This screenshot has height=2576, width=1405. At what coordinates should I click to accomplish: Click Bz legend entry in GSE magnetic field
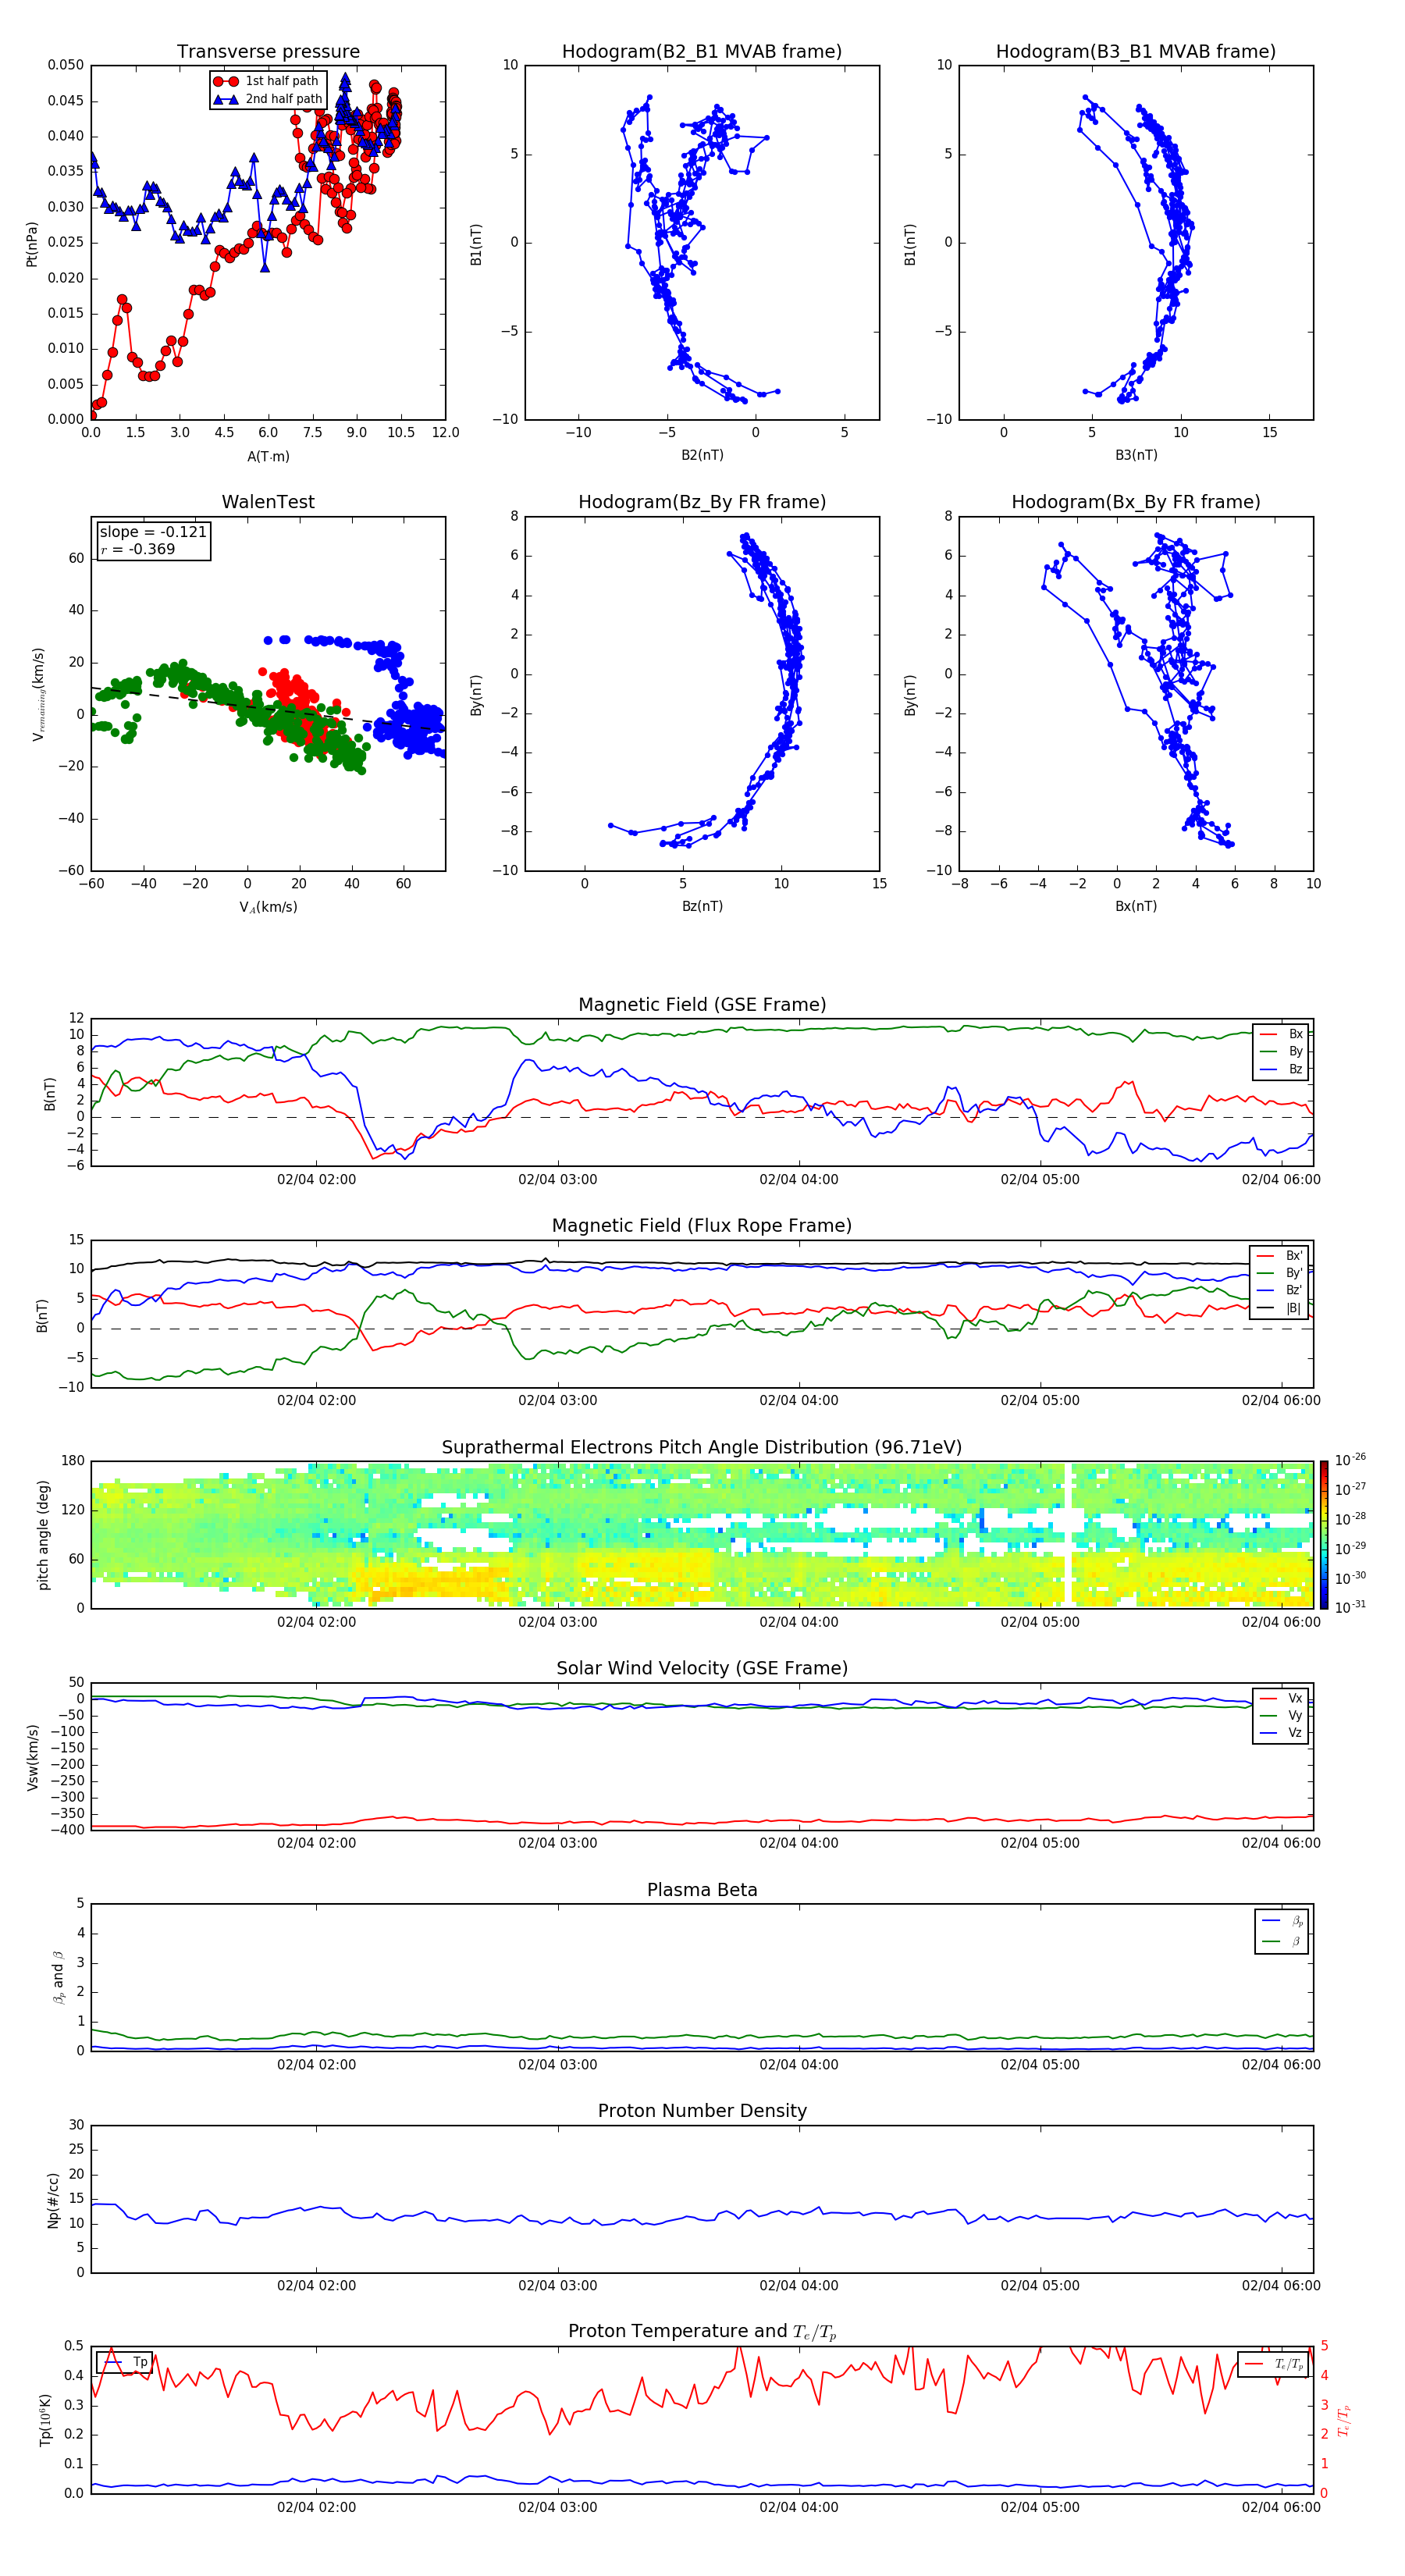(x=1281, y=1069)
